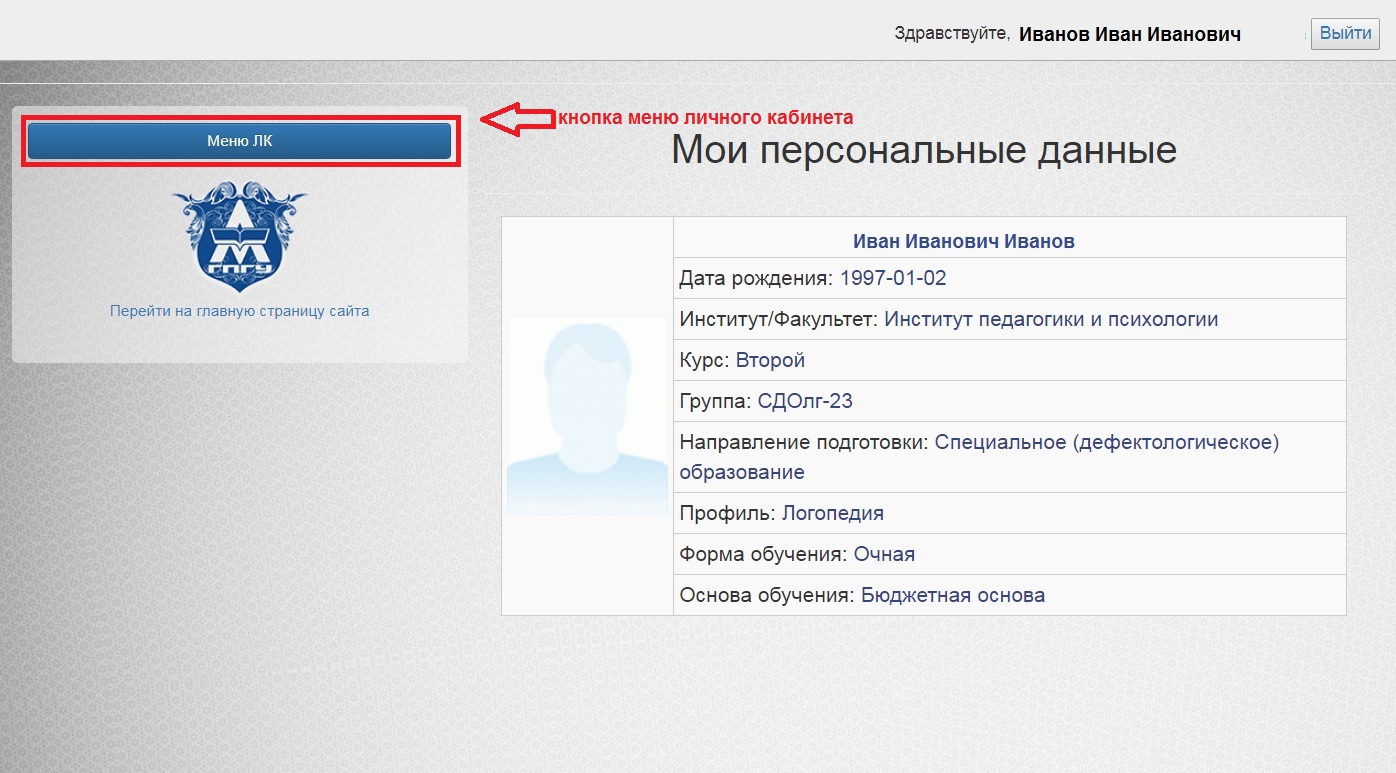The width and height of the screenshot is (1396, 773).
Task: Click the birth date value 1997-01-02
Action: 893,279
